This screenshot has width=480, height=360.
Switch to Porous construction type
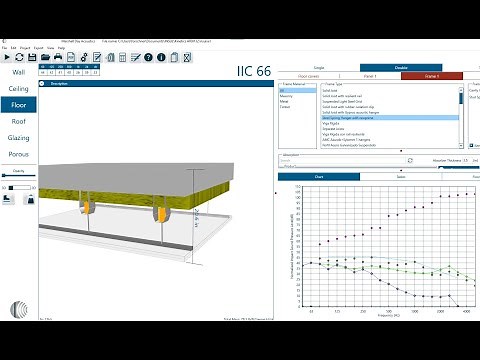click(x=19, y=154)
